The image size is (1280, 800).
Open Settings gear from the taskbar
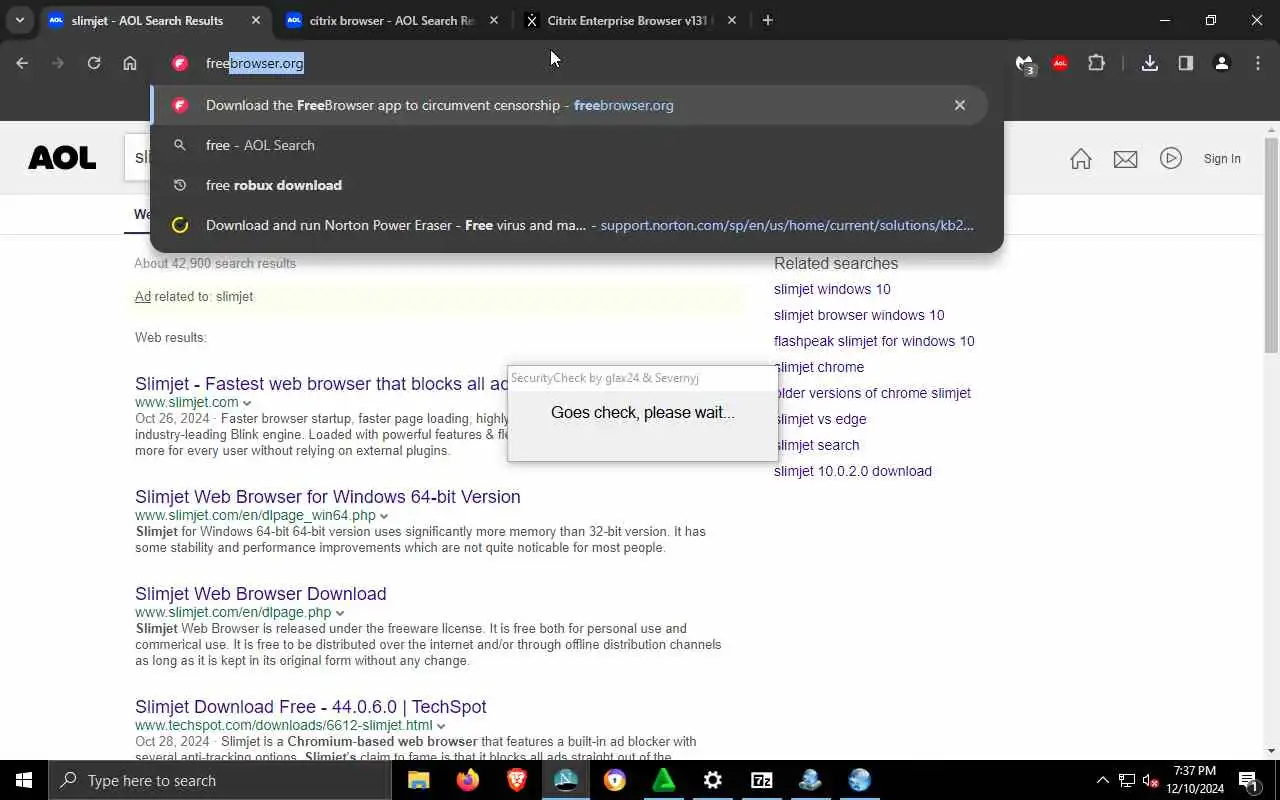(713, 780)
